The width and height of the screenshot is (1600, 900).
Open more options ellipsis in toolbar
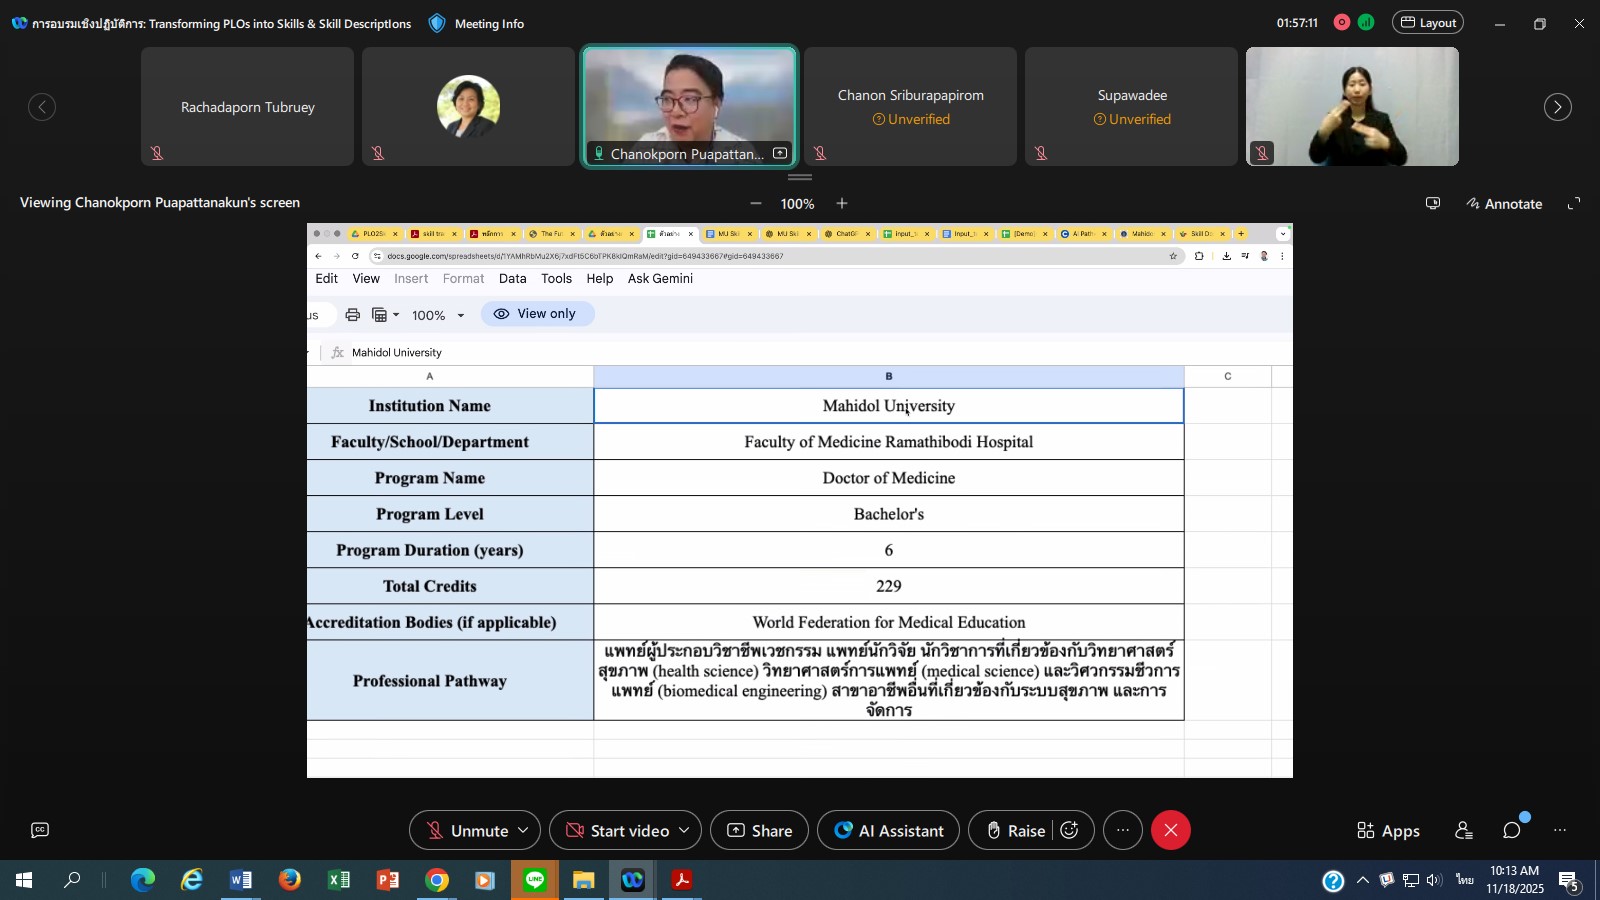[1123, 830]
